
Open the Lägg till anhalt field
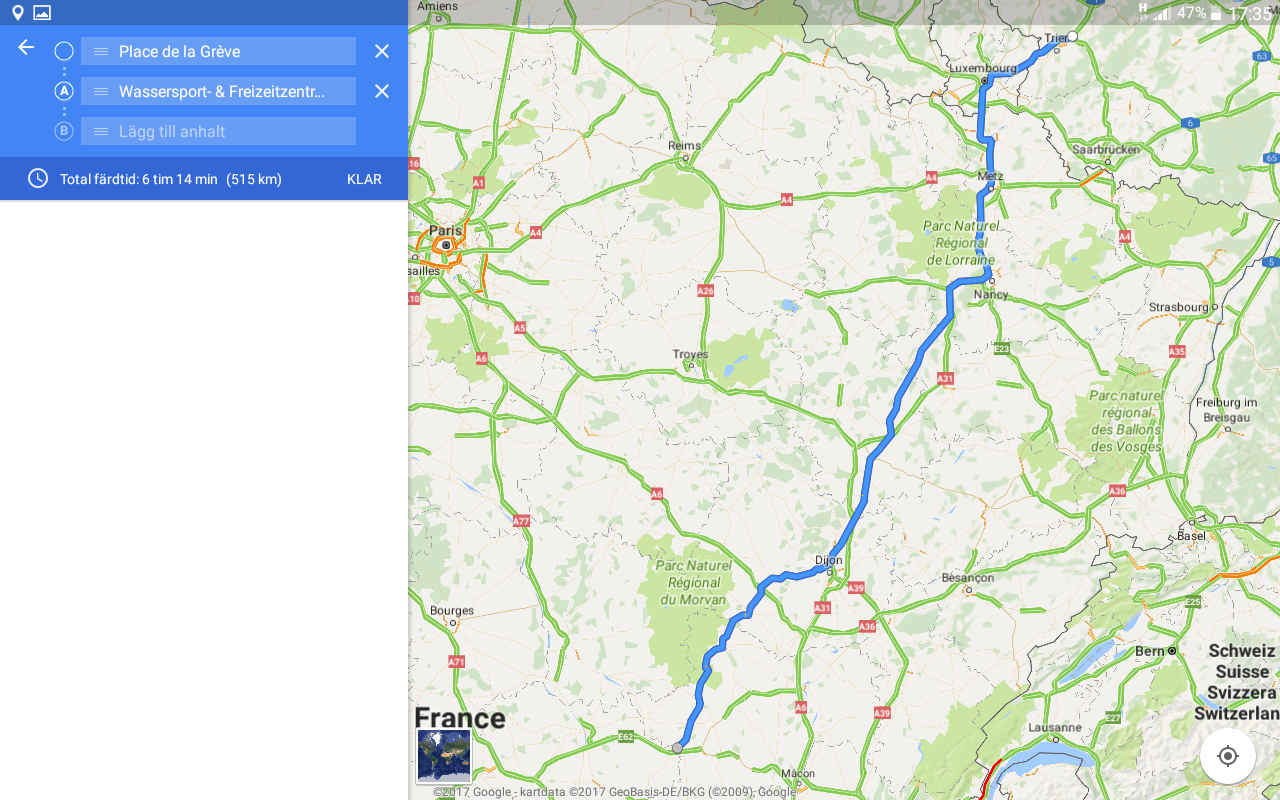coord(218,131)
